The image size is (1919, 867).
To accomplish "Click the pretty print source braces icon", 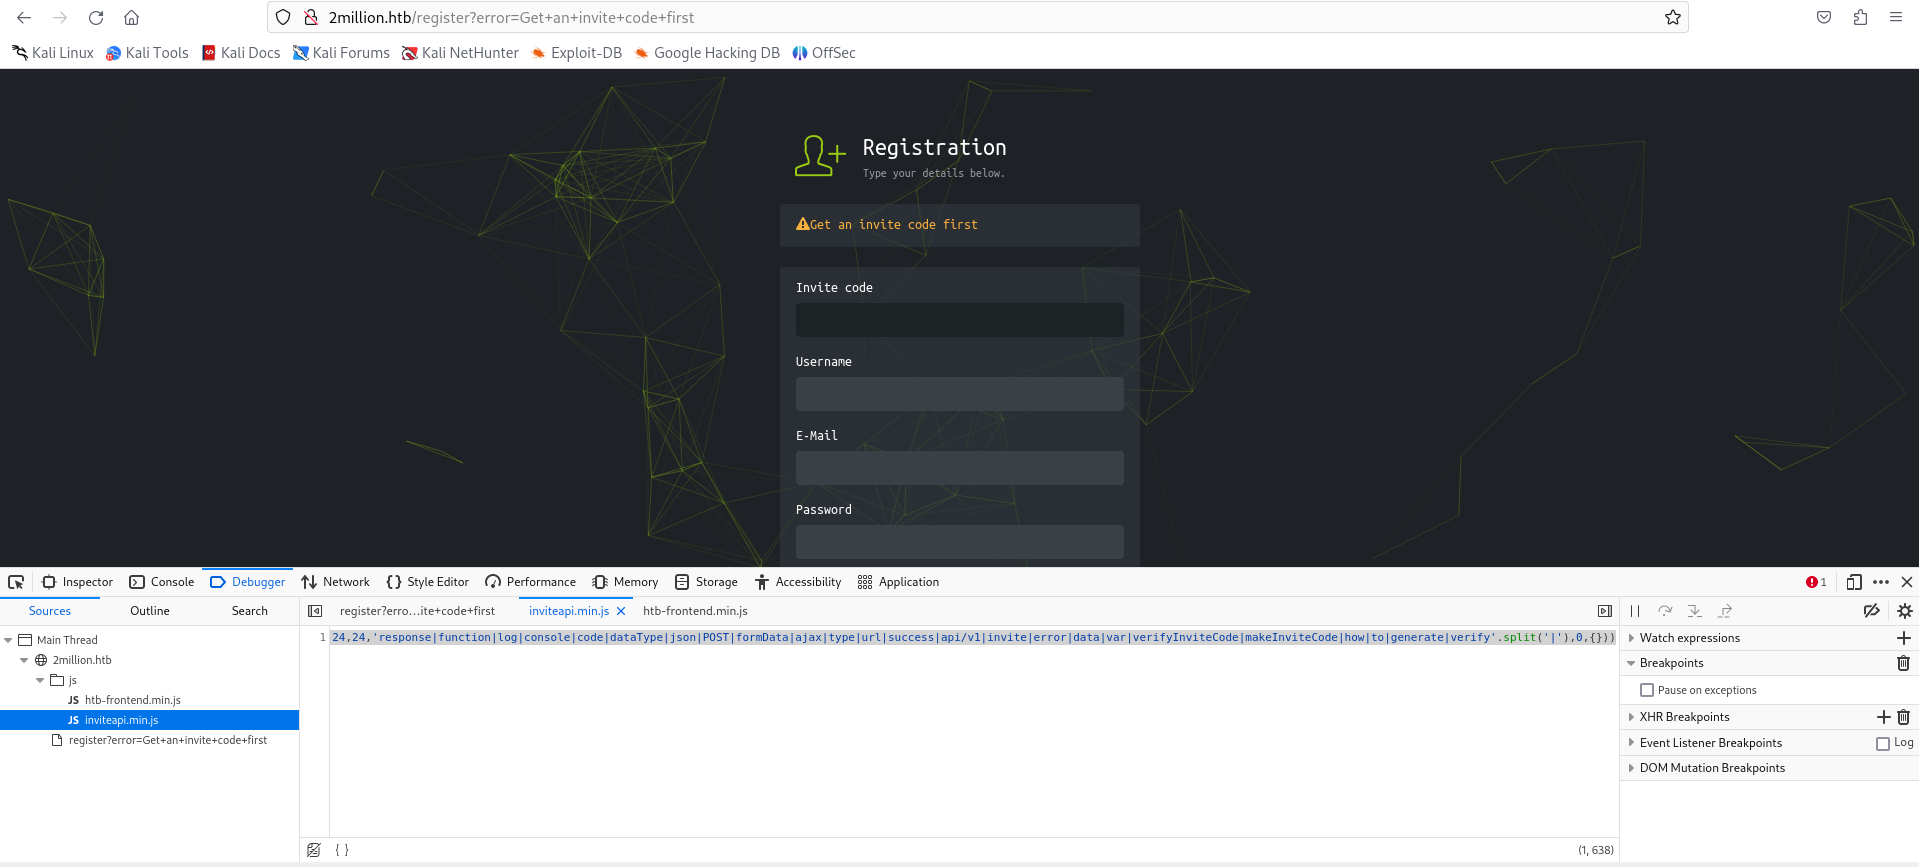I will [342, 850].
